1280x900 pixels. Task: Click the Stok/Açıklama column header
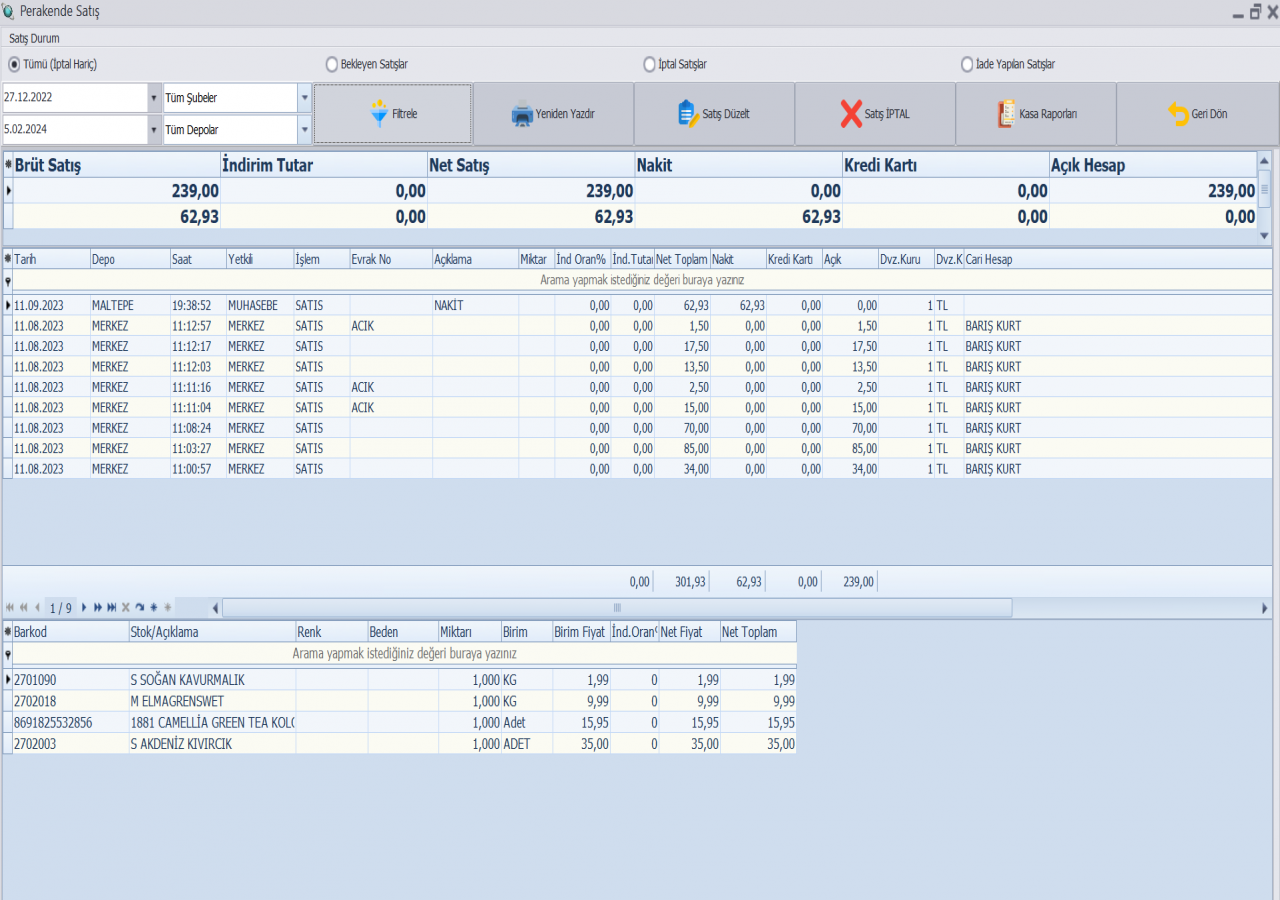pos(212,632)
